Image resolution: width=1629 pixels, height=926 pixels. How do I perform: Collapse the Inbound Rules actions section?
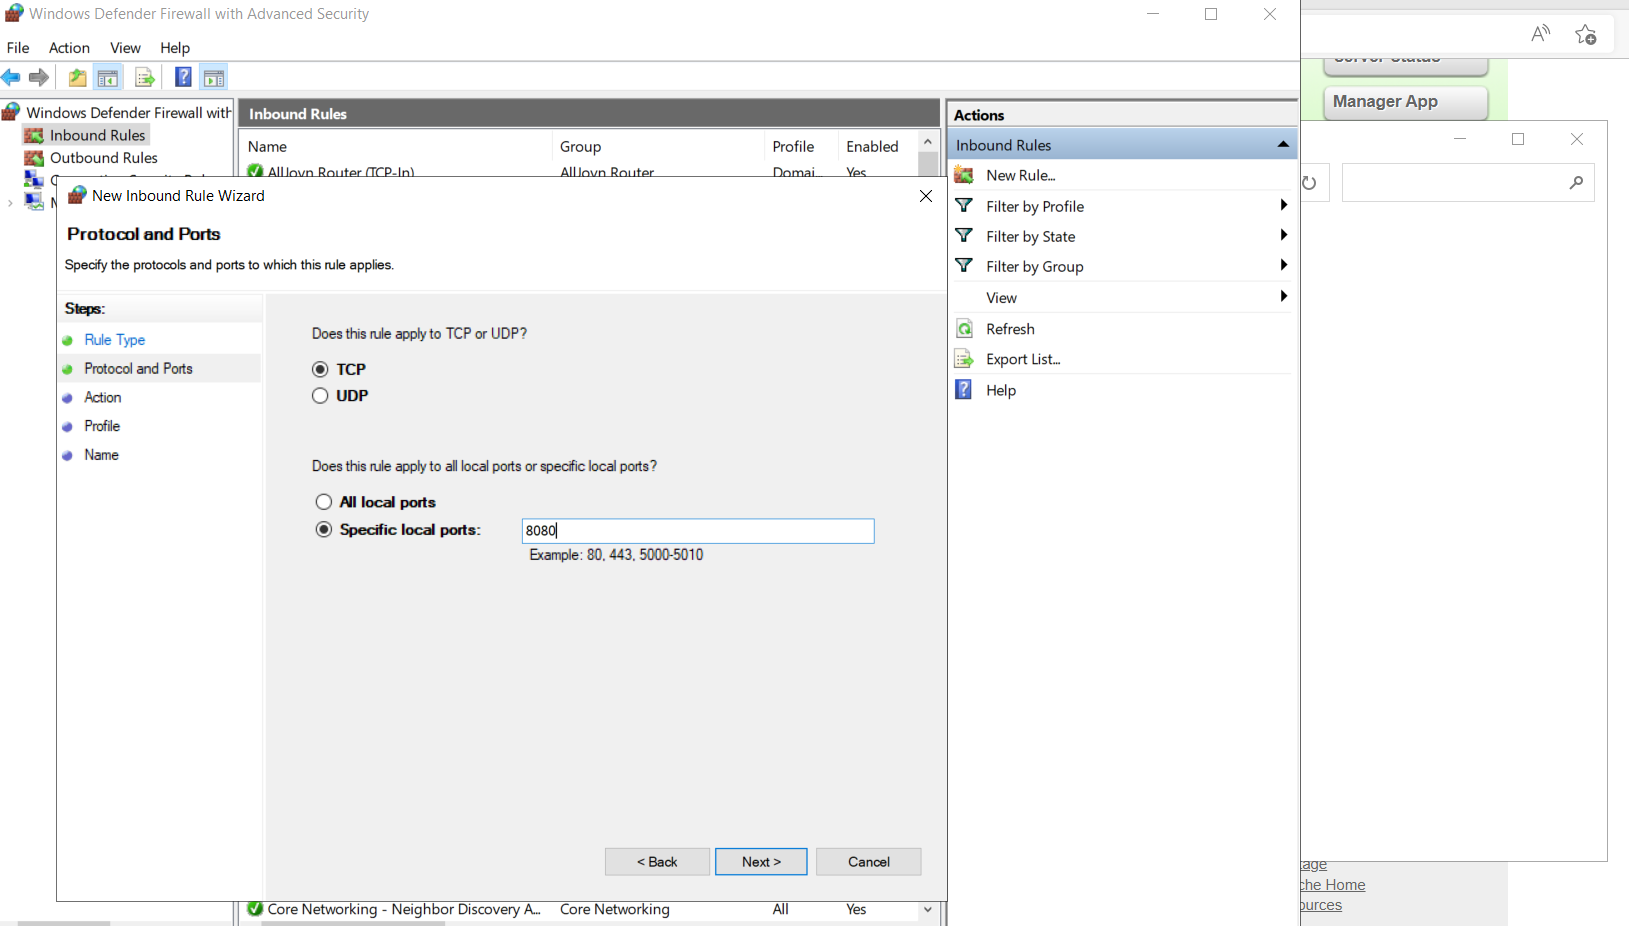click(1283, 145)
